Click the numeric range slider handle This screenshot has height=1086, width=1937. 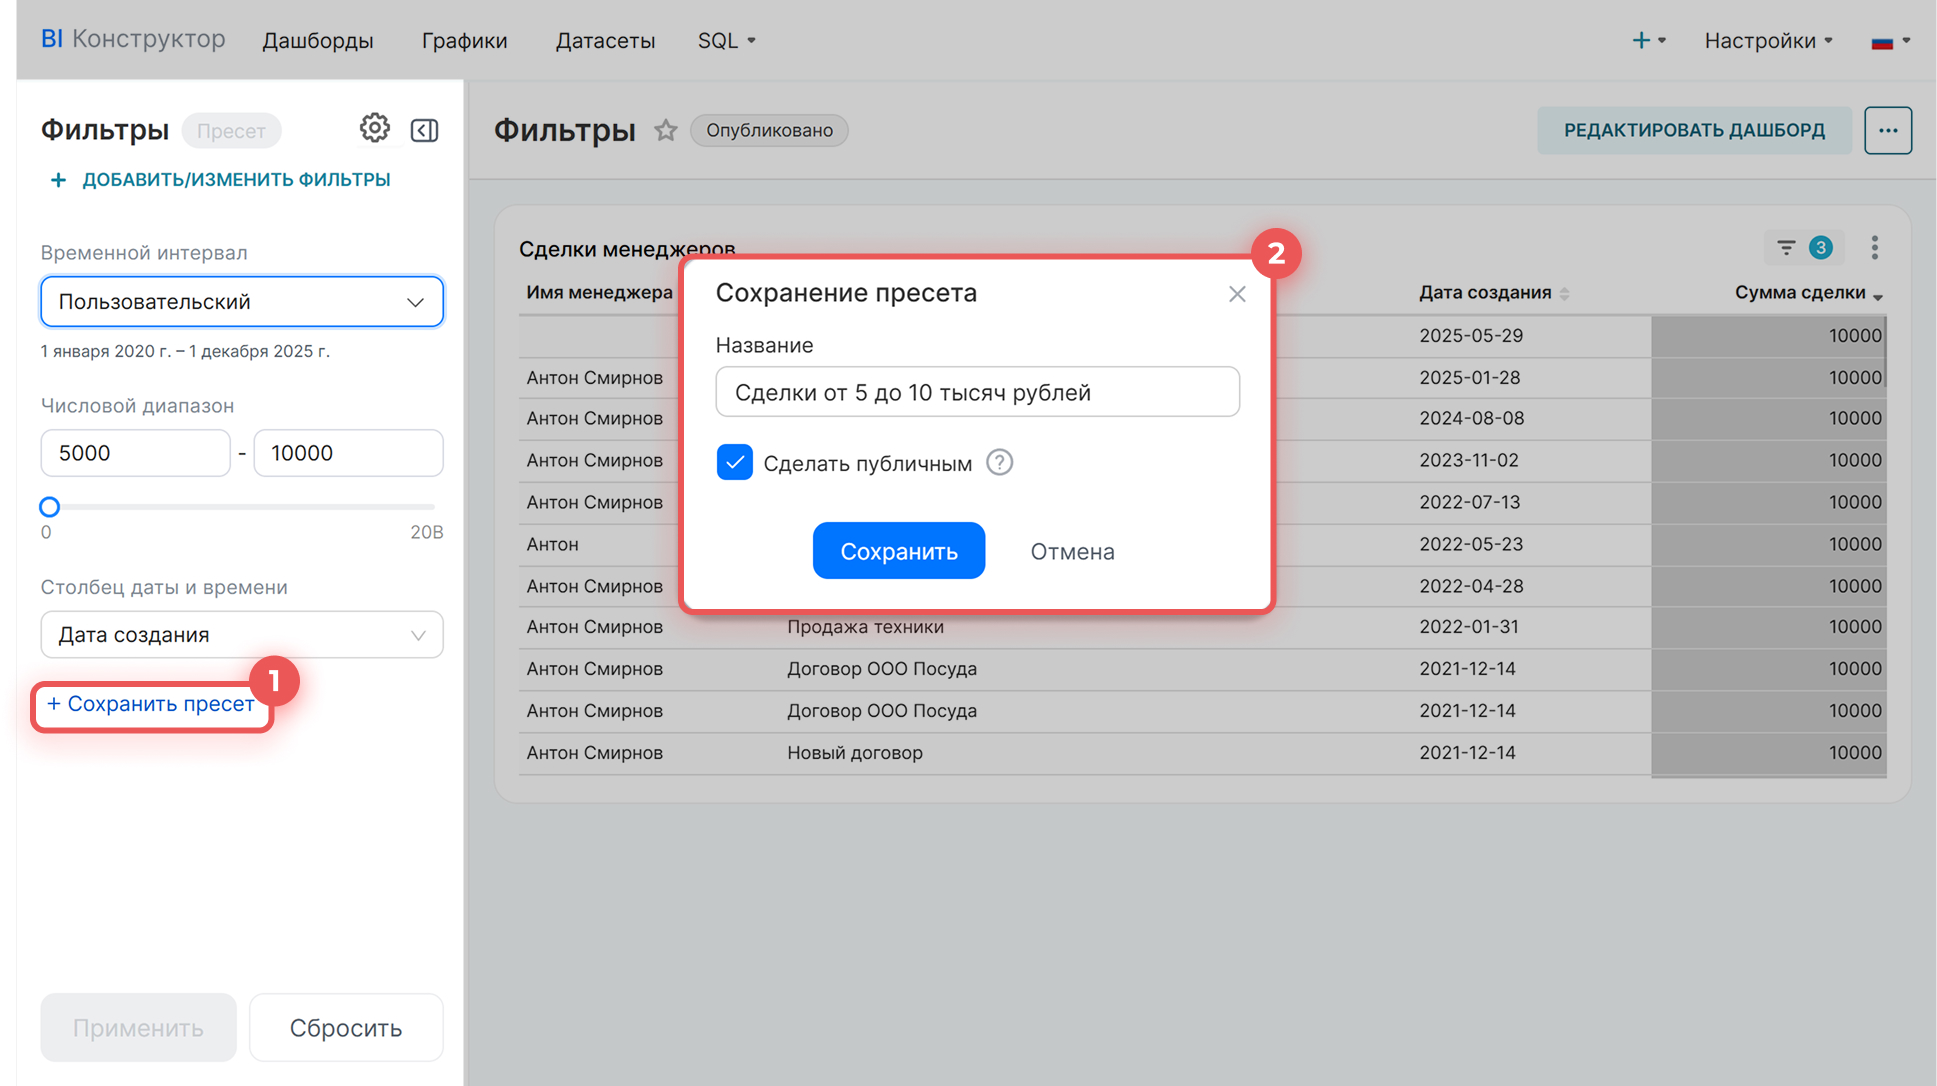(49, 507)
